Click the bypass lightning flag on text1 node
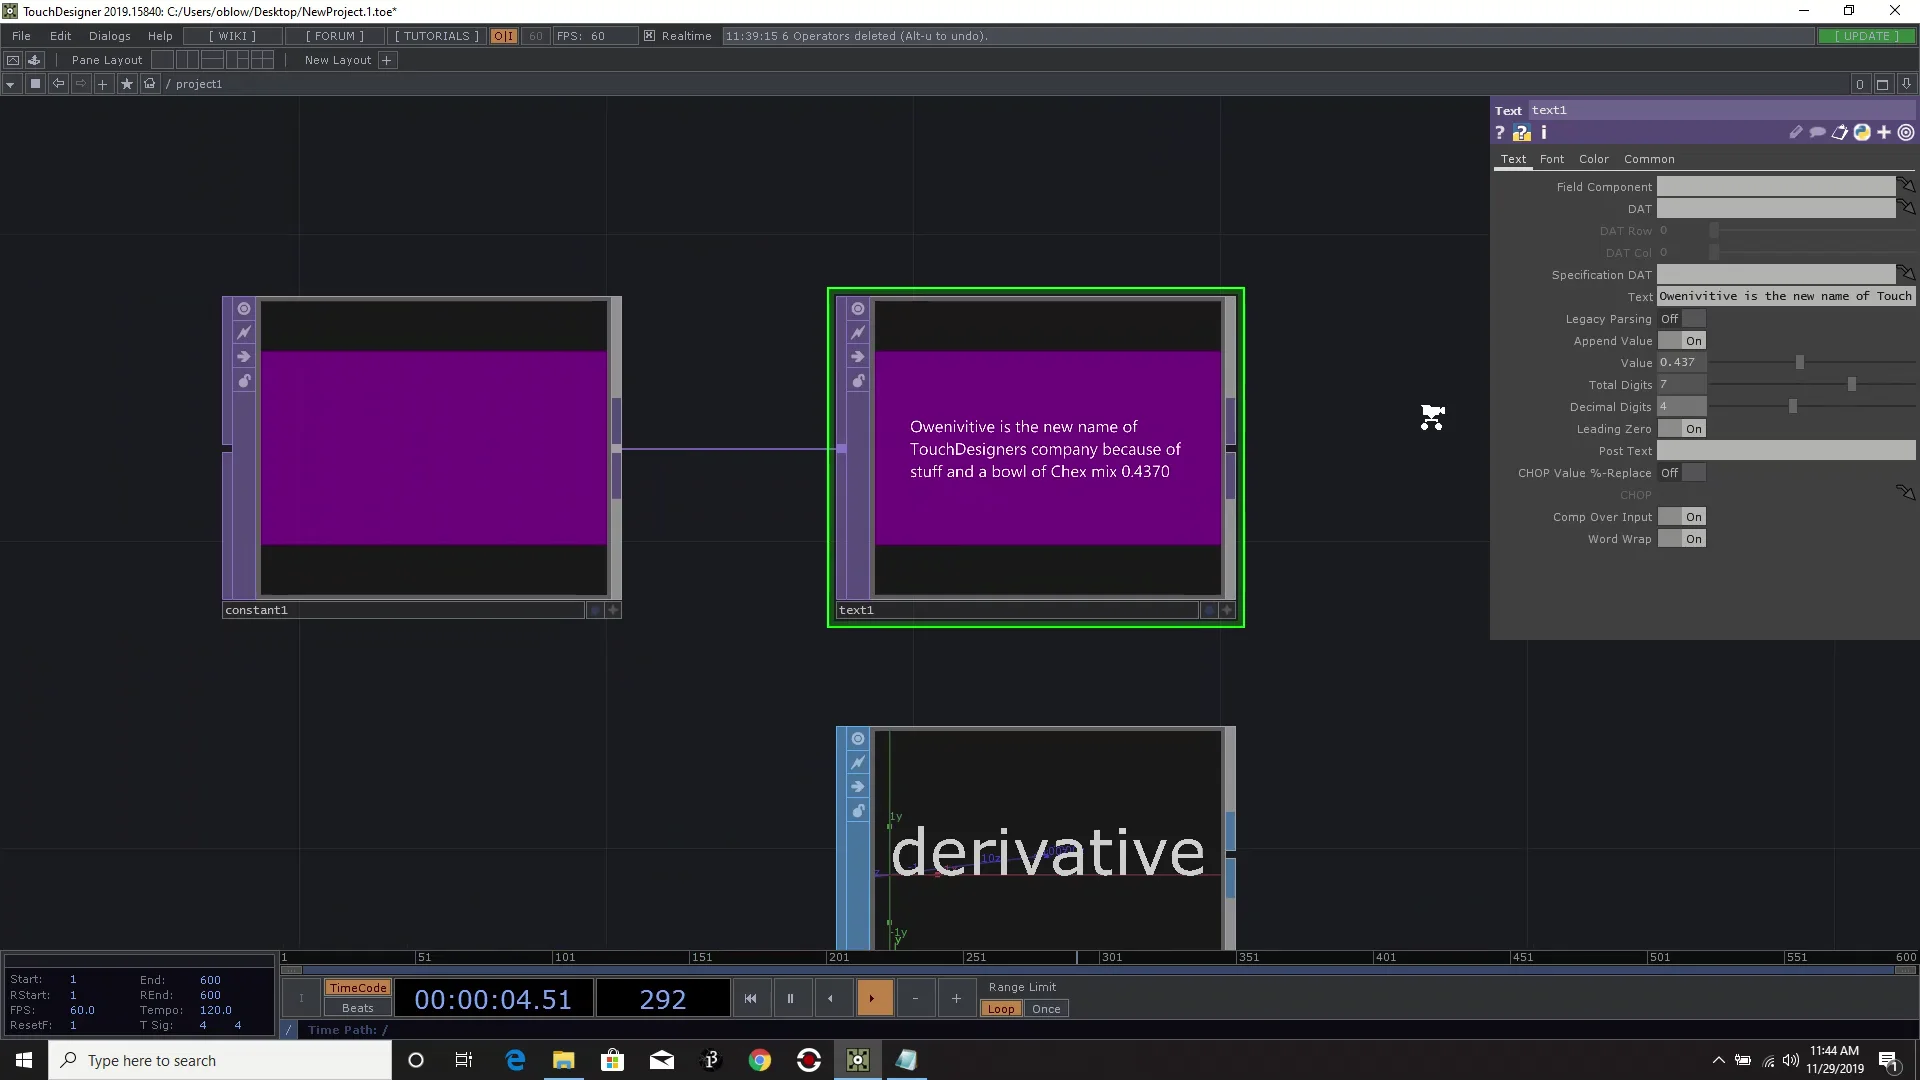This screenshot has width=1920, height=1080. click(x=858, y=332)
